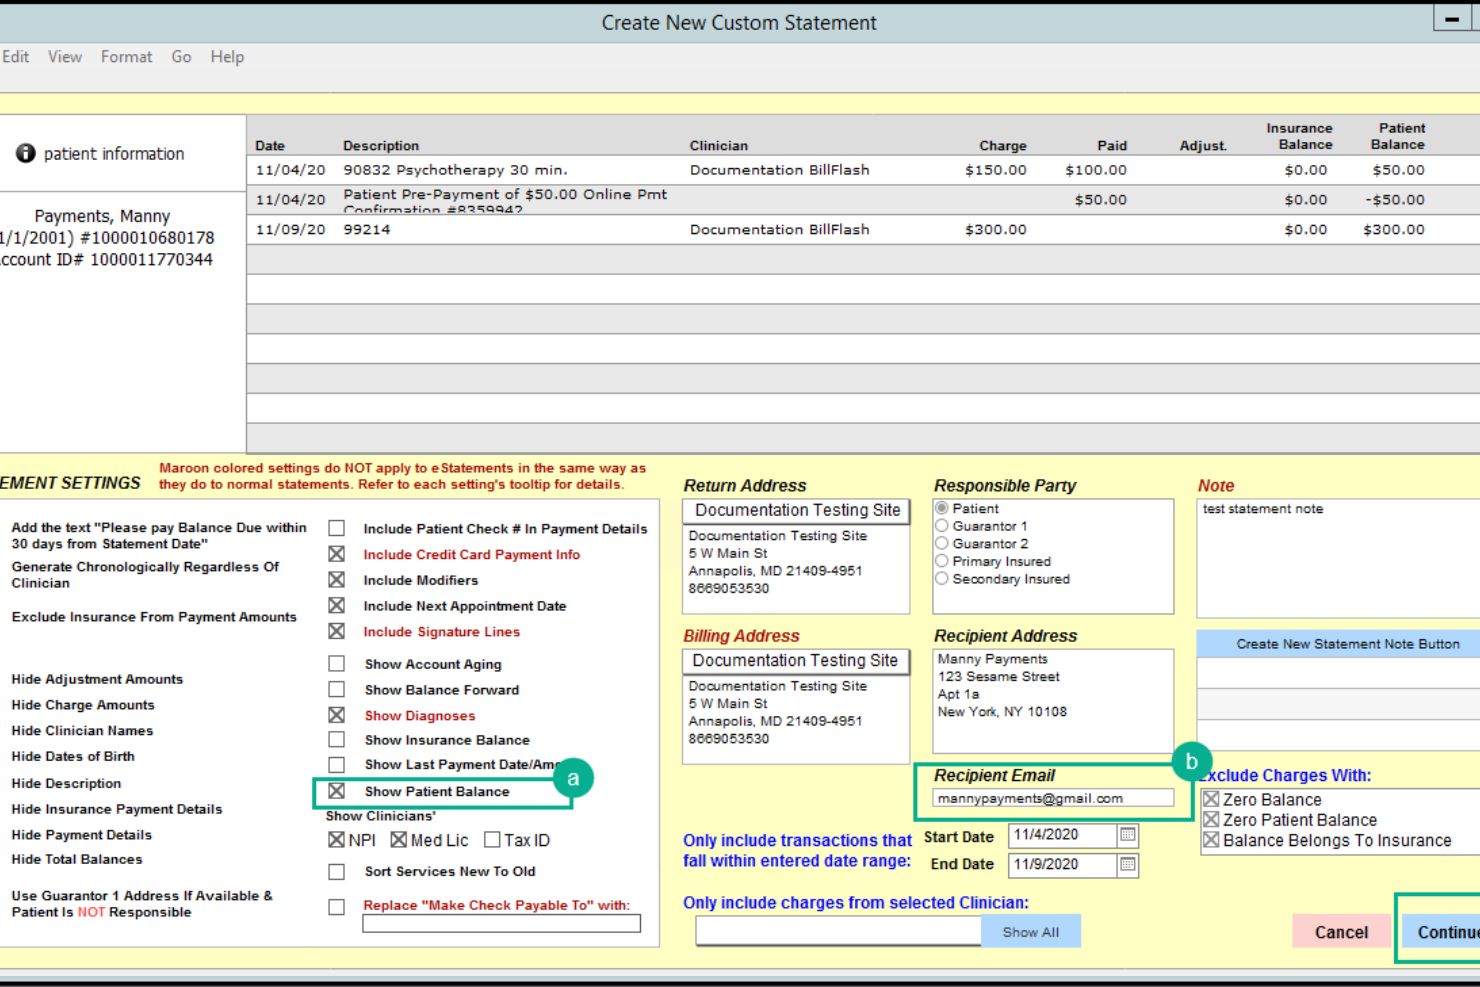Click the Start Date field

point(1063,835)
